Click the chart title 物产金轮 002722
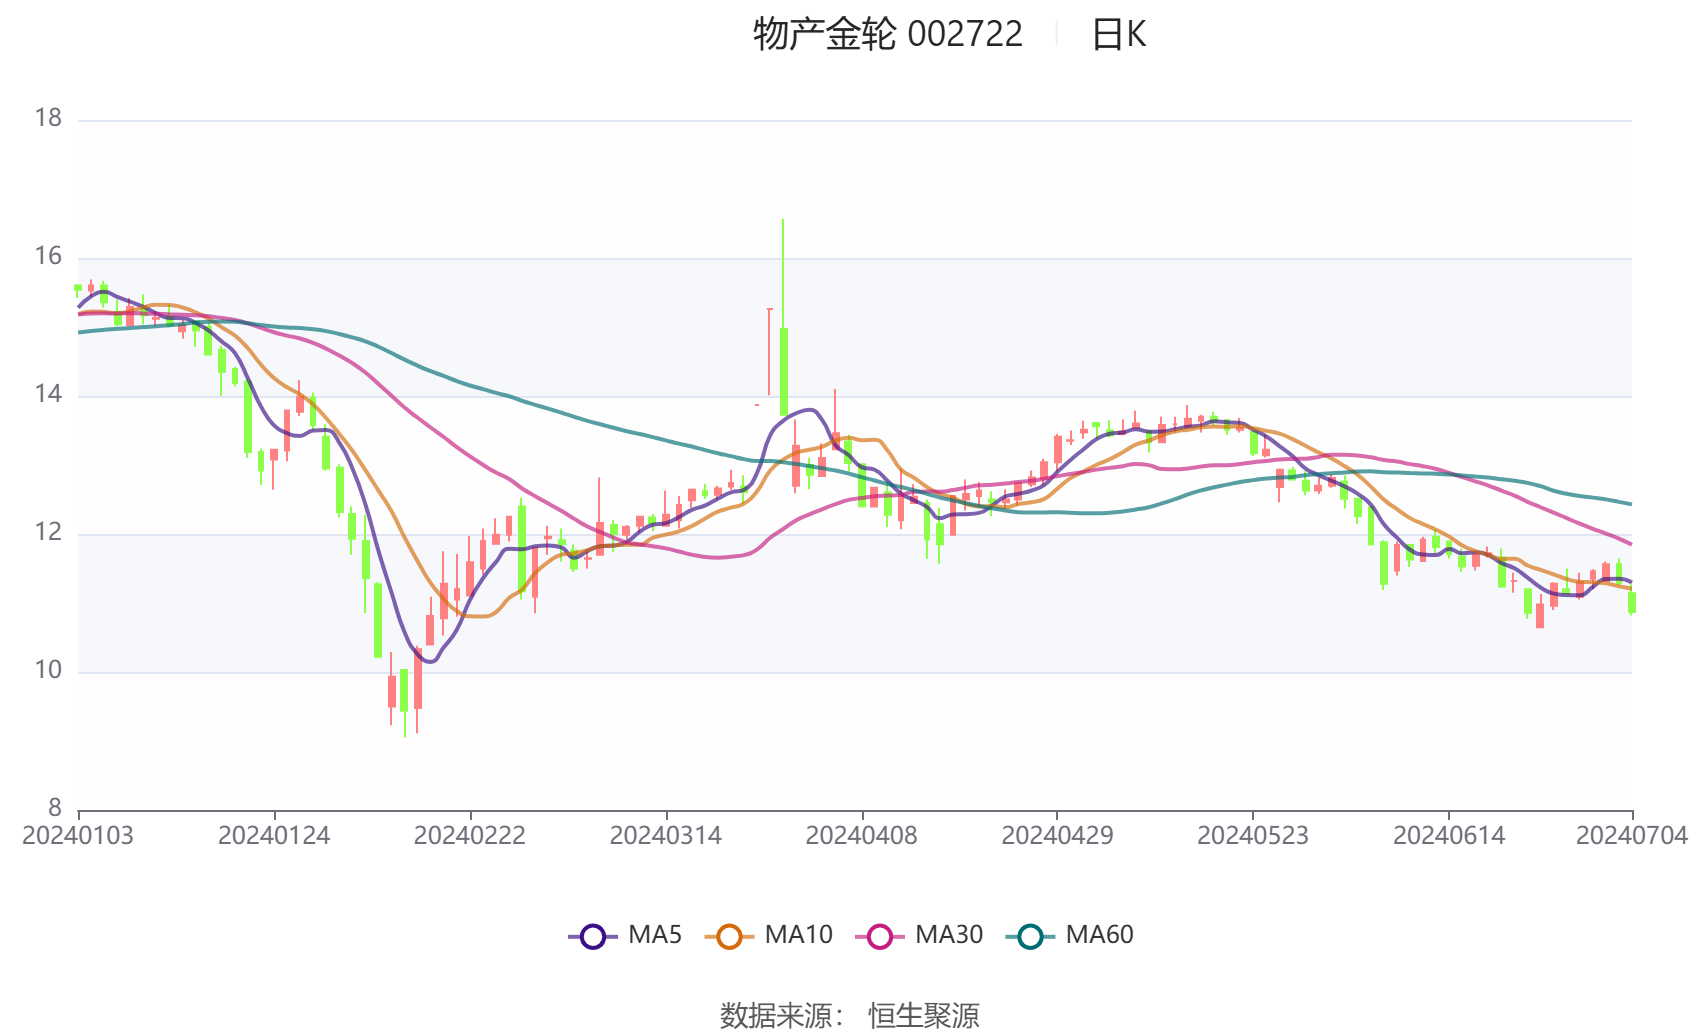Viewport: 1700px width, 1034px height. [x=888, y=35]
